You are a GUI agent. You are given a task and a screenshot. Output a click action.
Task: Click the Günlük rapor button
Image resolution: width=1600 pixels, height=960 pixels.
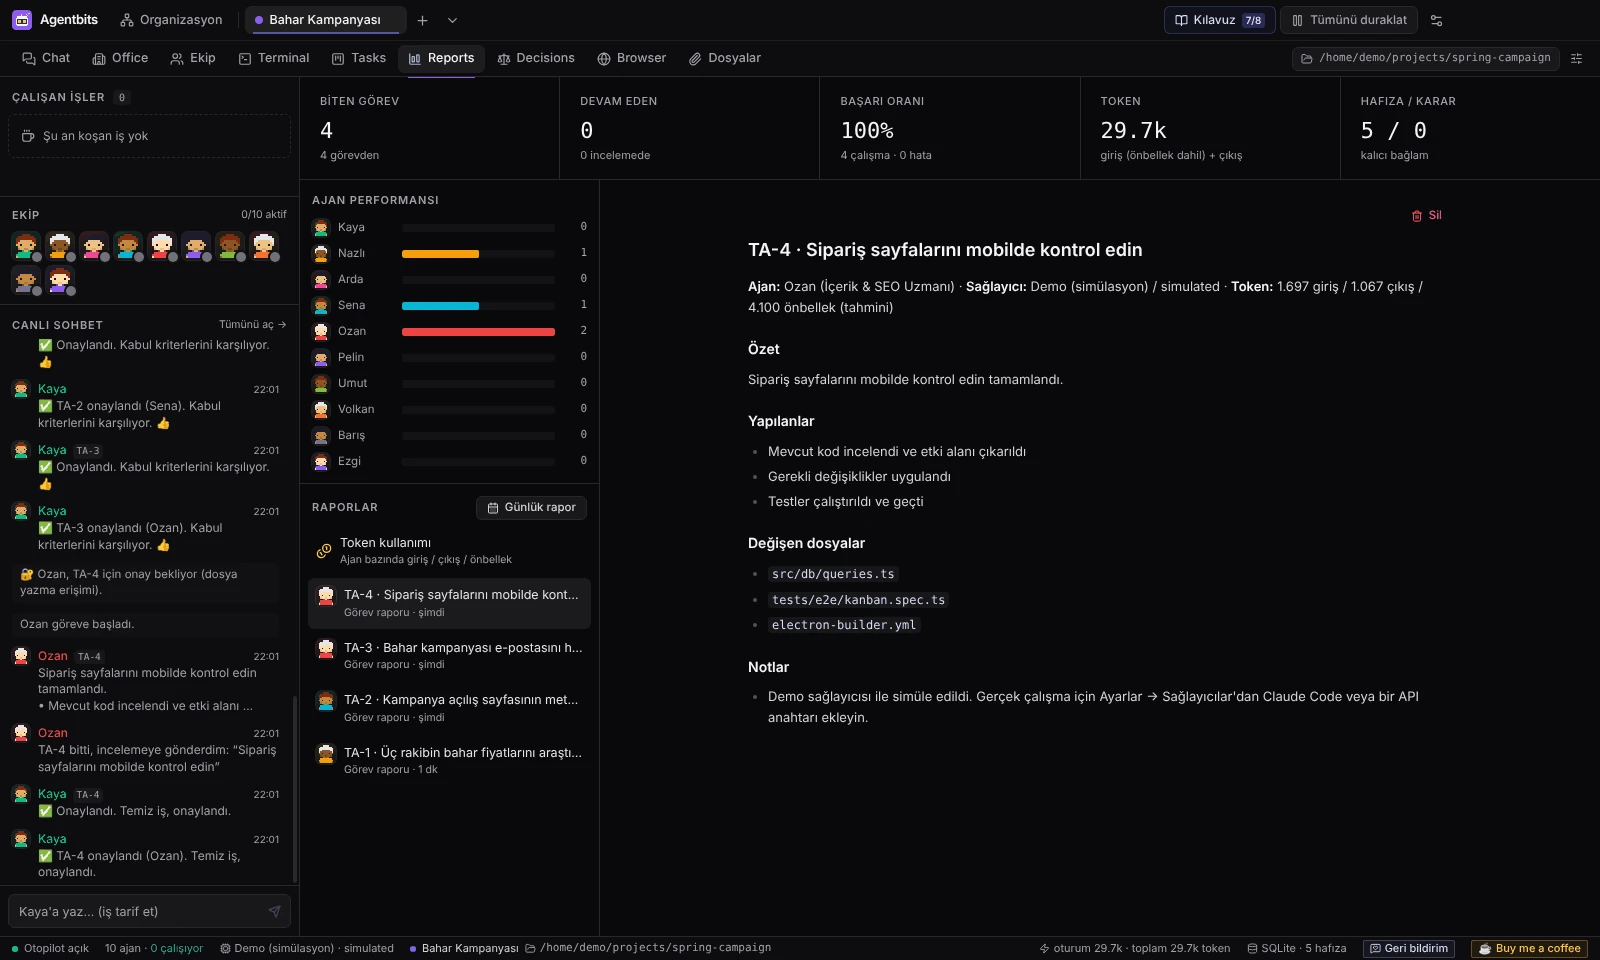pos(531,507)
